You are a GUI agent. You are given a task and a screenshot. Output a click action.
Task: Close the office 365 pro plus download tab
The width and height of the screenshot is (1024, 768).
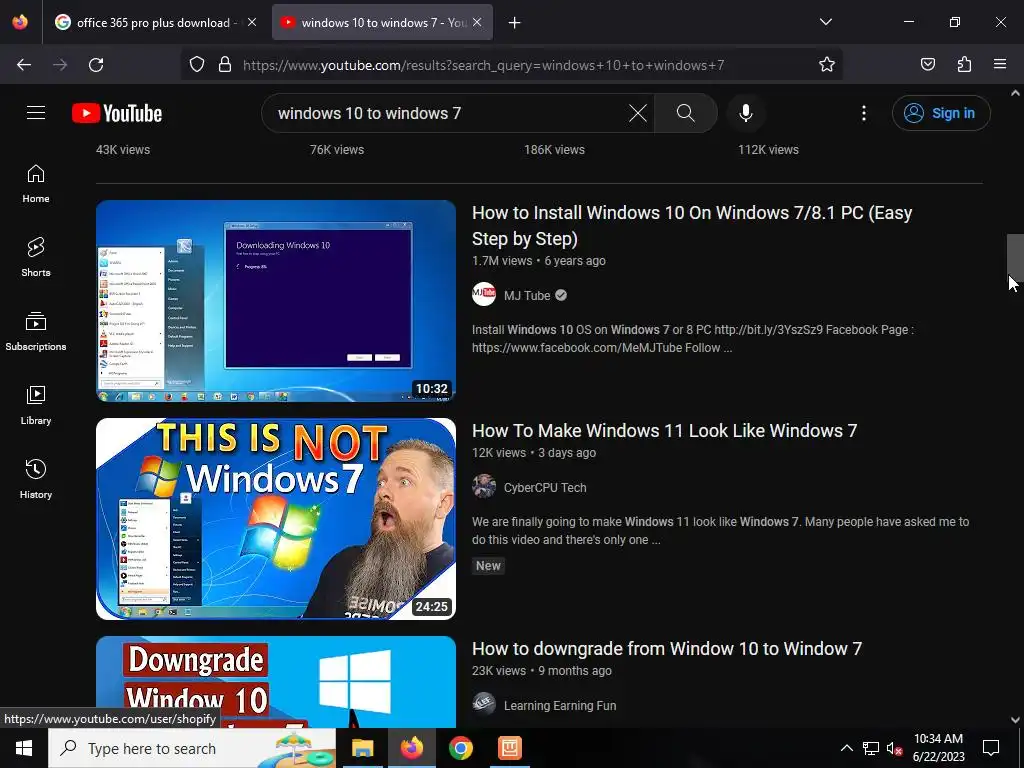point(252,22)
